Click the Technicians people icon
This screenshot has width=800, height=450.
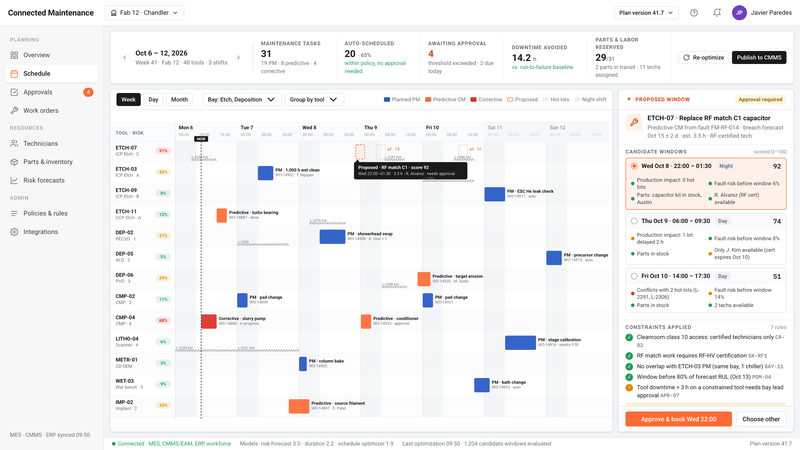point(14,143)
